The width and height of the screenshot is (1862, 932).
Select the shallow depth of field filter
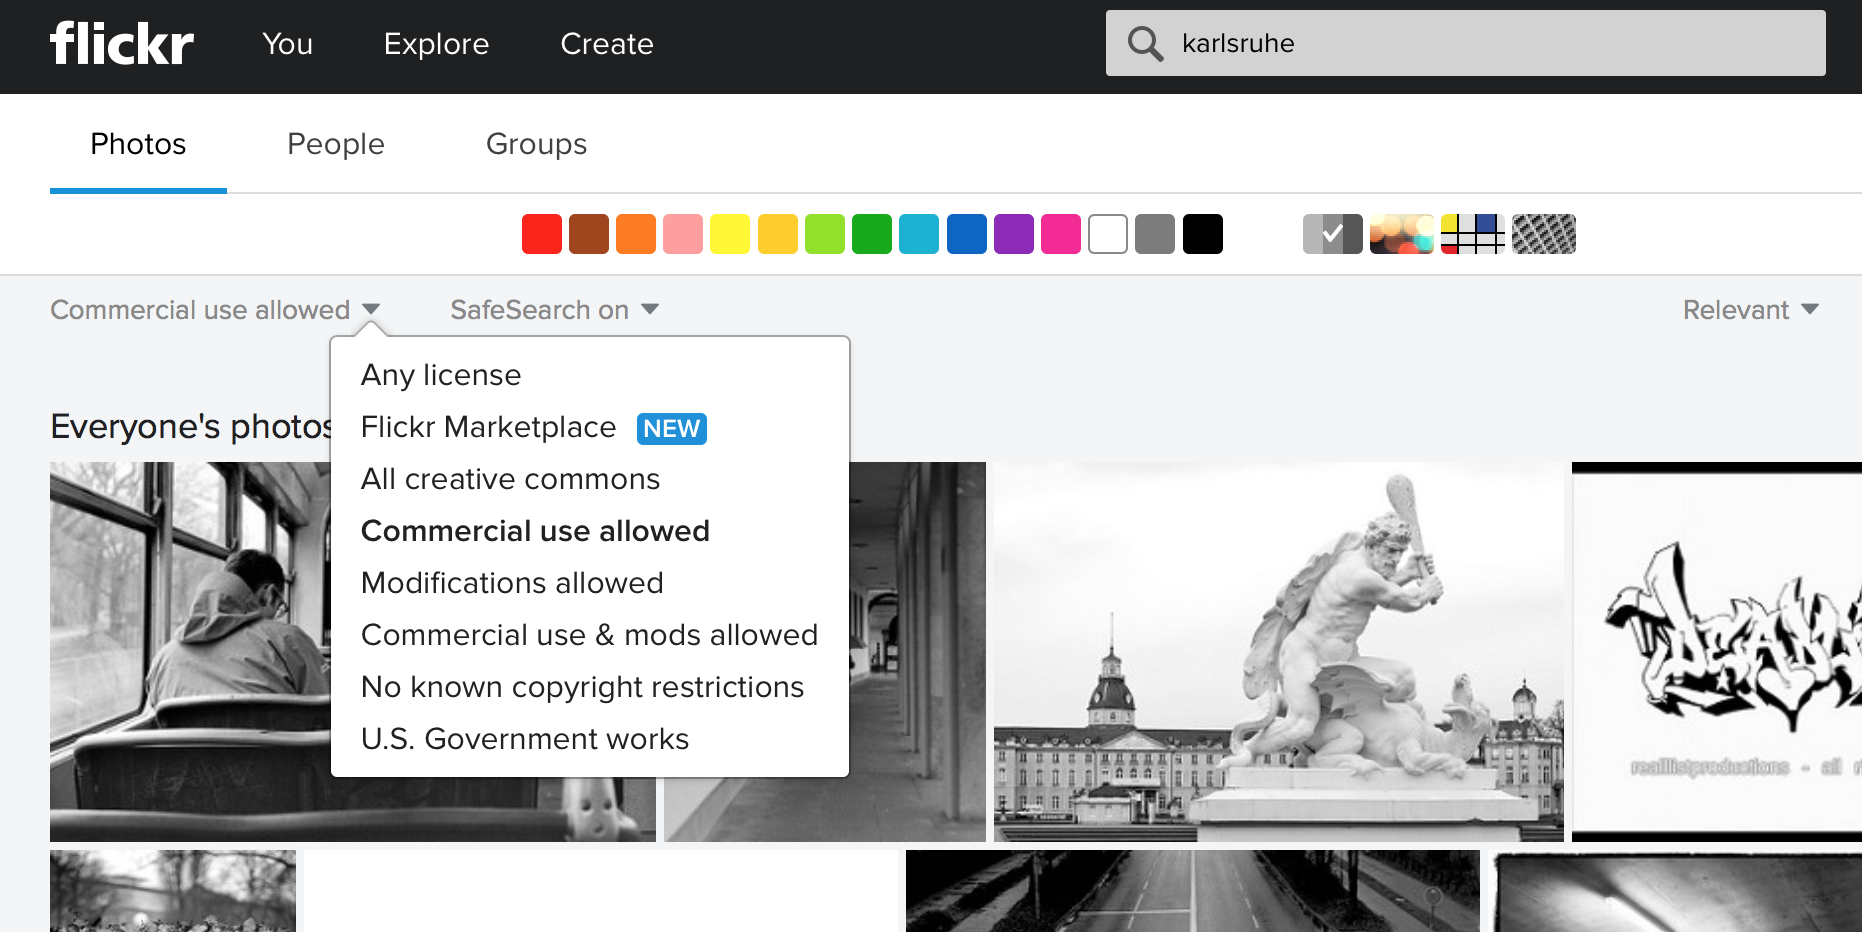1401,234
